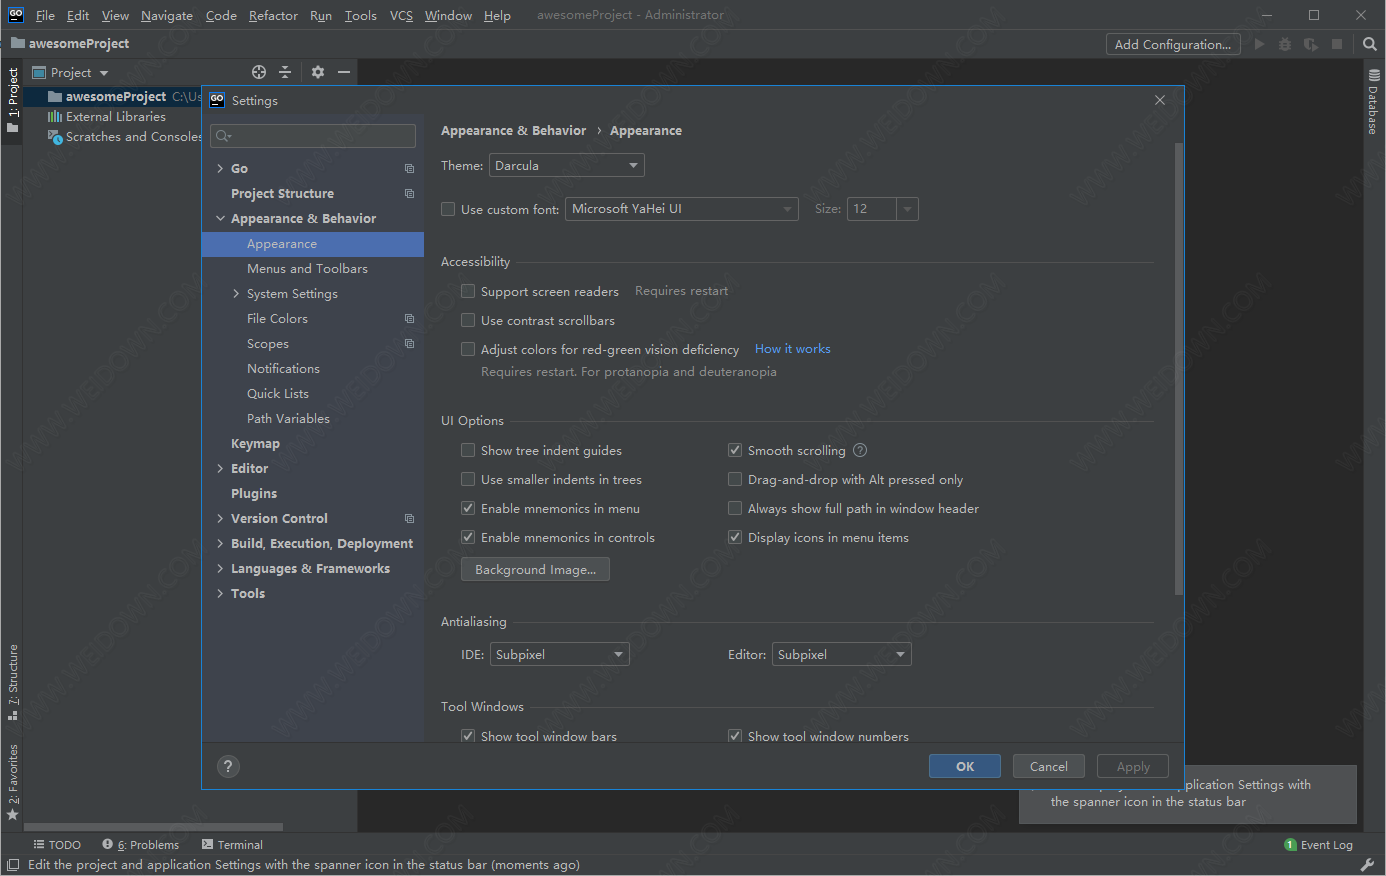Uncheck Smooth scrolling checkbox
1386x876 pixels.
click(x=735, y=450)
